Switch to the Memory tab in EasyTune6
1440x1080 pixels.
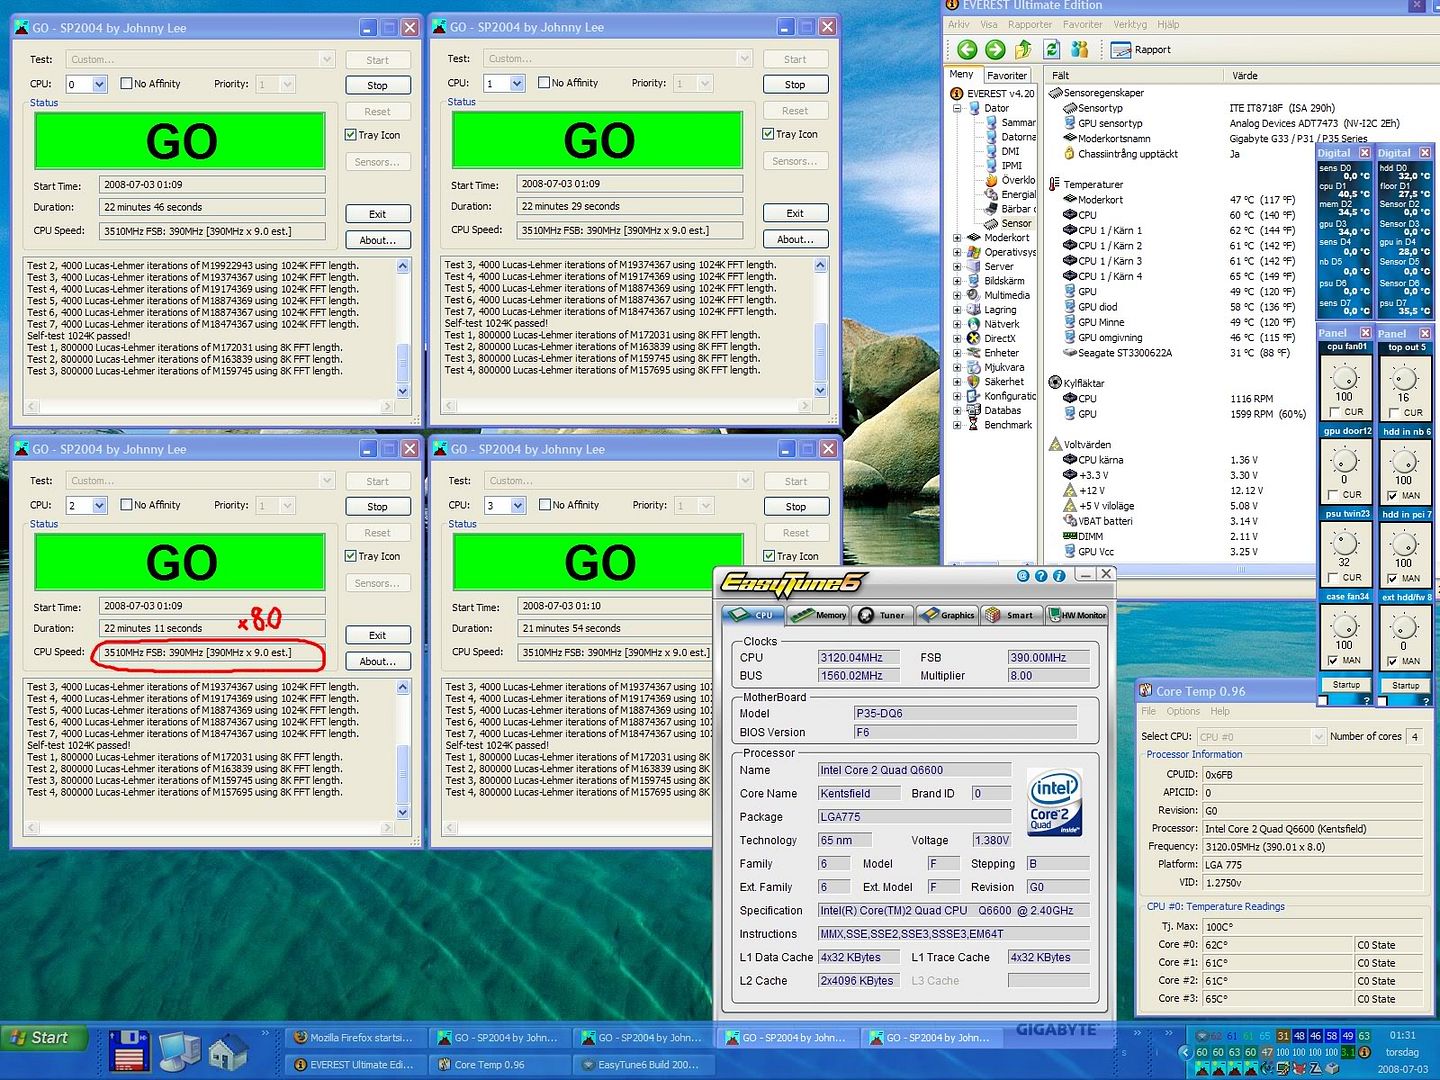818,615
